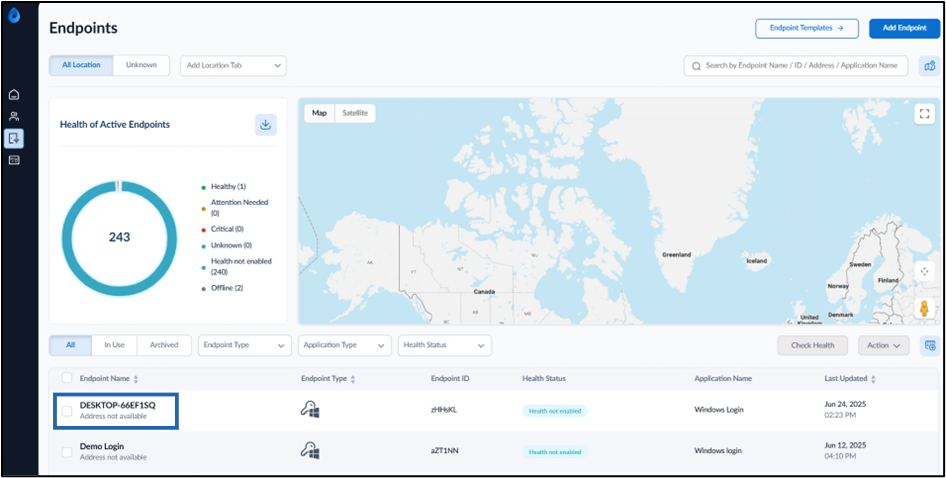Sort by Last Updated column arrows
Viewport: 946px width, 478px height.
point(873,379)
